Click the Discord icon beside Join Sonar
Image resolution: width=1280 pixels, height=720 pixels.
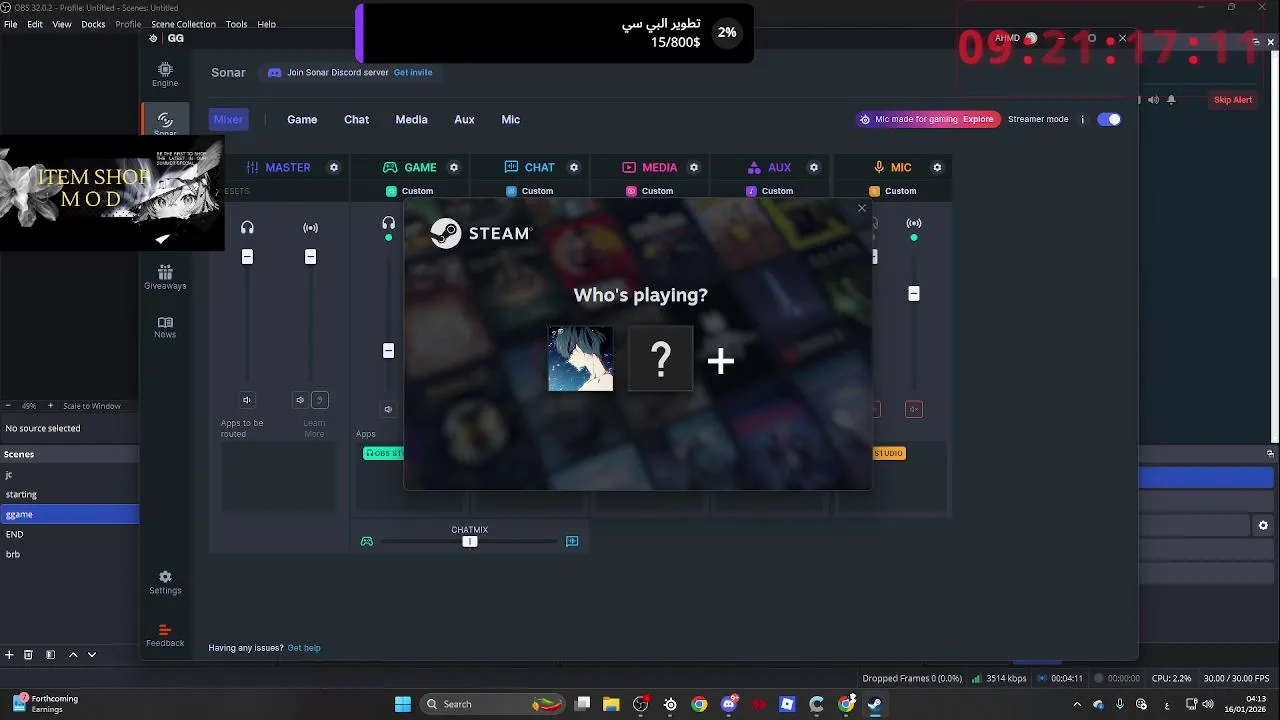[x=275, y=72]
